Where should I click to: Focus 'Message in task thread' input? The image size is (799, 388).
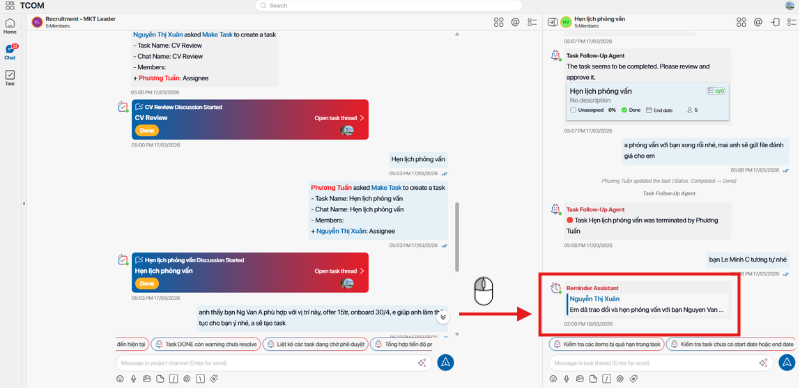pyautogui.click(x=661, y=363)
